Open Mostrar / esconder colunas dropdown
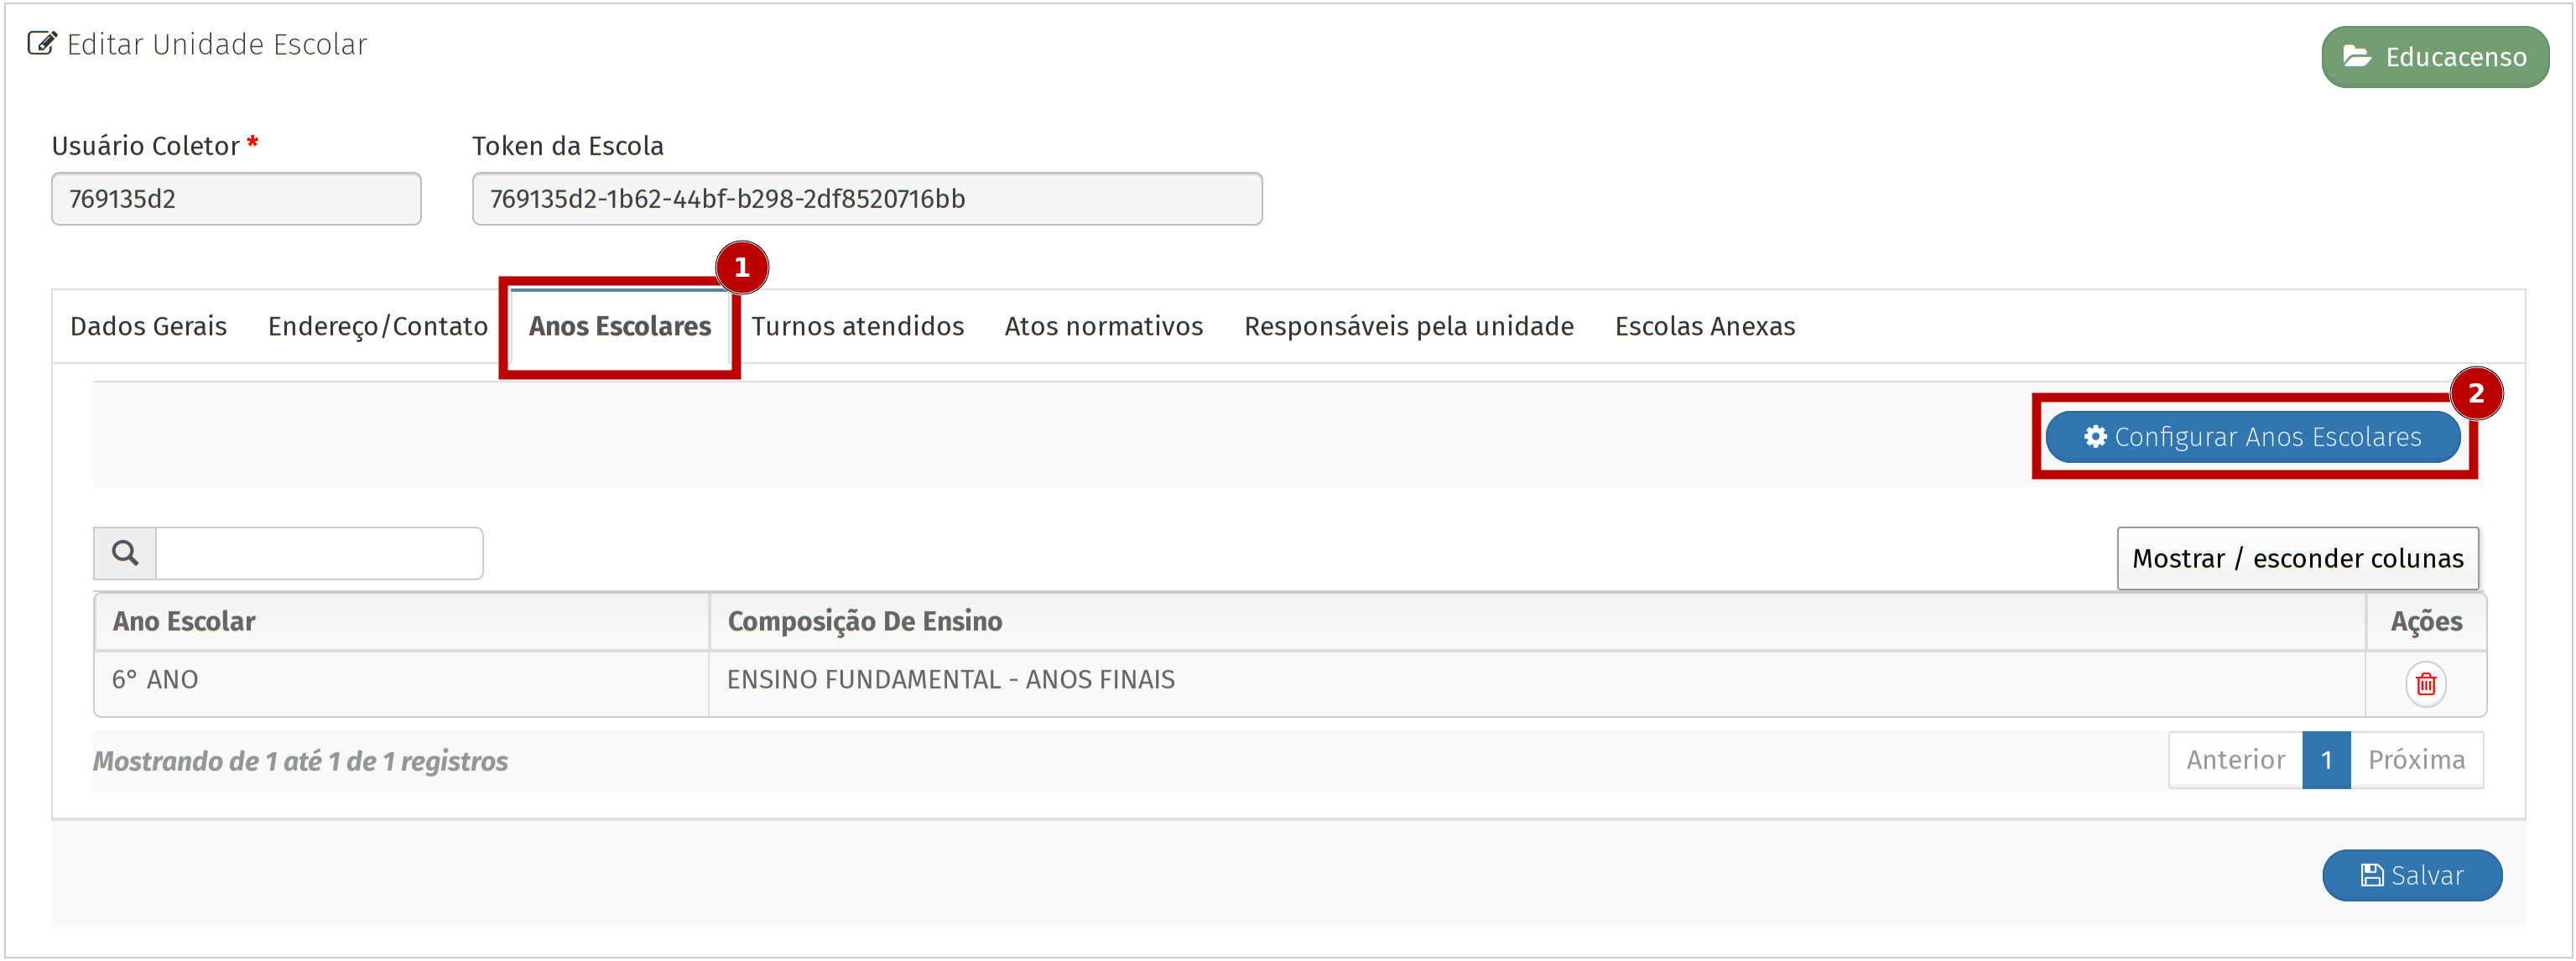The width and height of the screenshot is (2576, 961). click(x=2297, y=558)
